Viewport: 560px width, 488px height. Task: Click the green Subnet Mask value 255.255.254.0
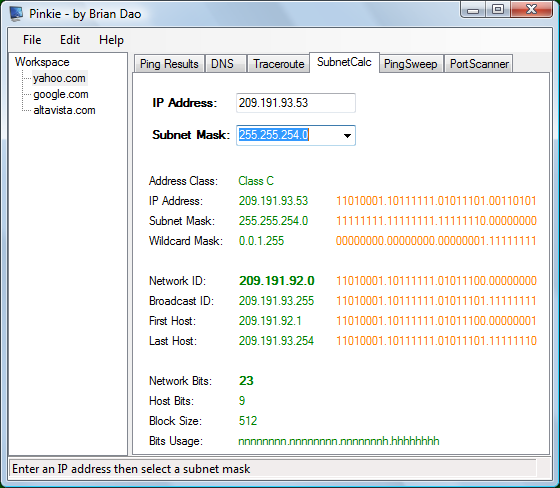click(273, 221)
